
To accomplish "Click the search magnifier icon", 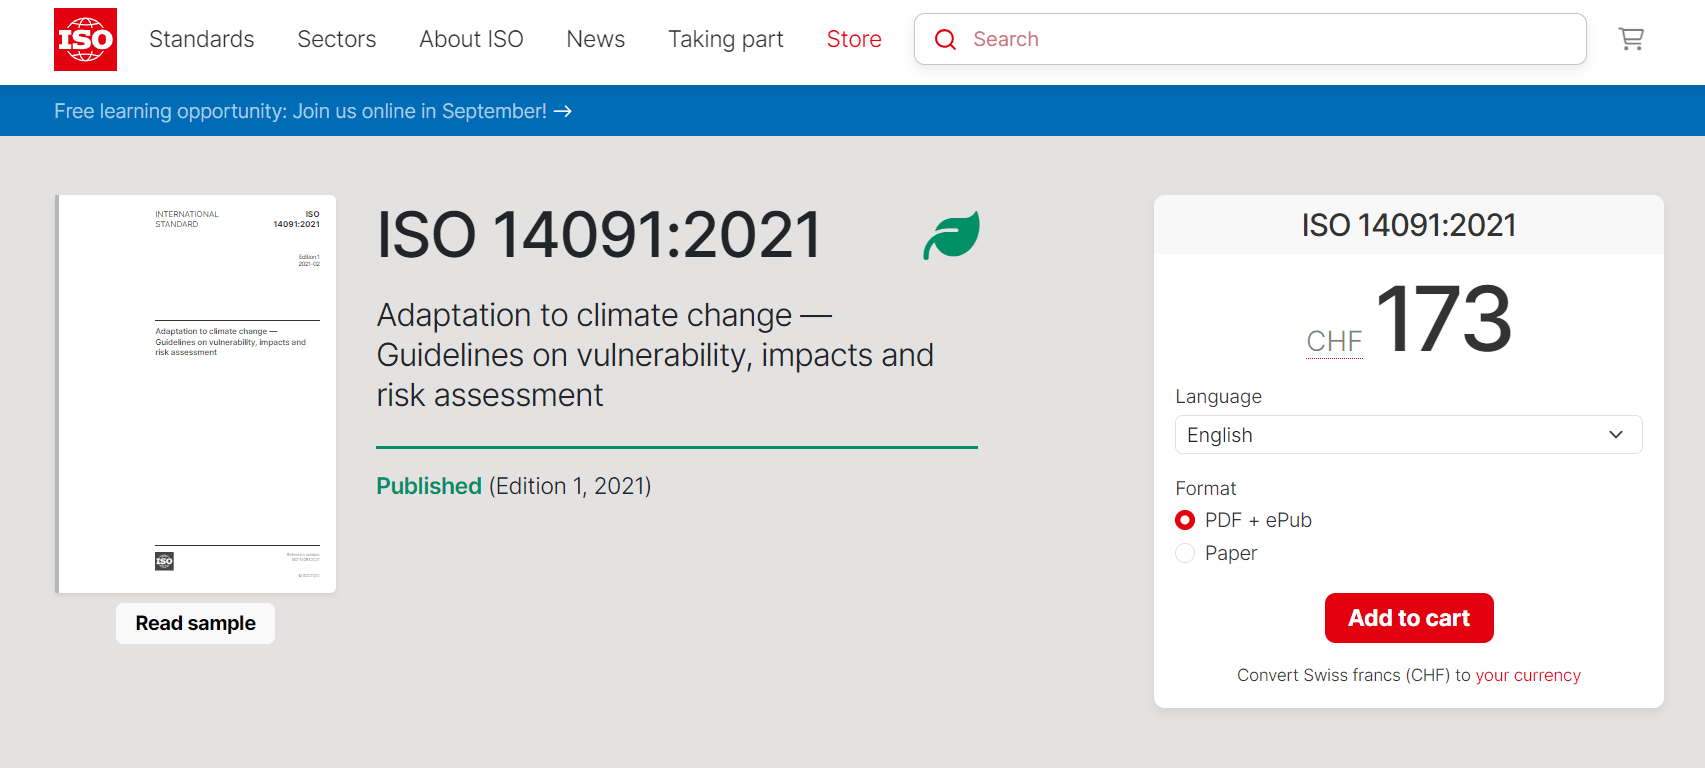I will pos(945,39).
